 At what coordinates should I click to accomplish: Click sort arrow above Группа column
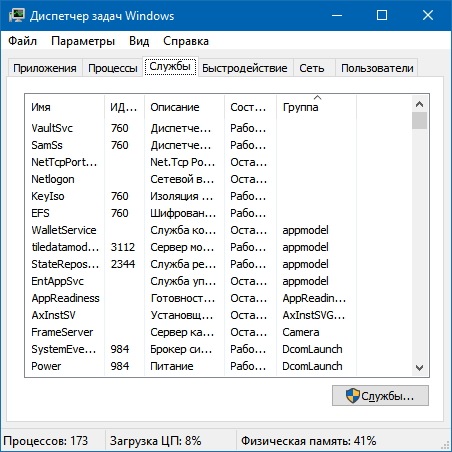click(x=318, y=98)
